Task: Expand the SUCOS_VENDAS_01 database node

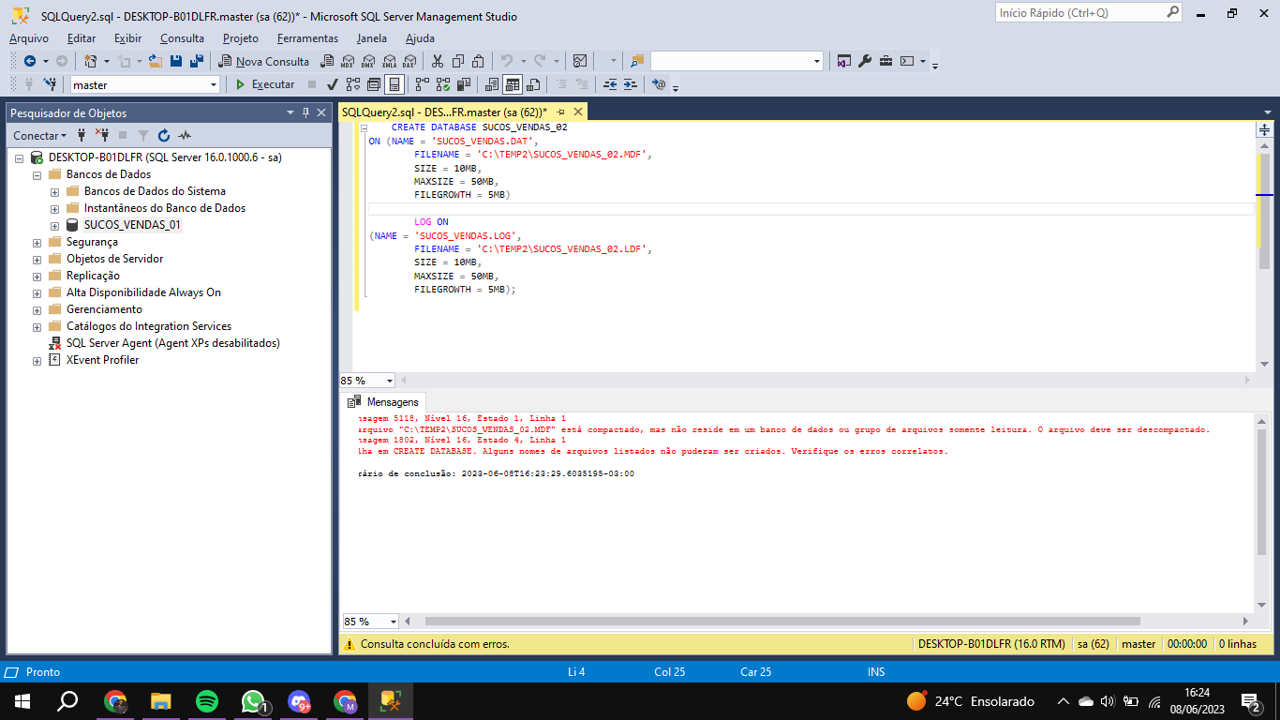Action: [x=55, y=226]
